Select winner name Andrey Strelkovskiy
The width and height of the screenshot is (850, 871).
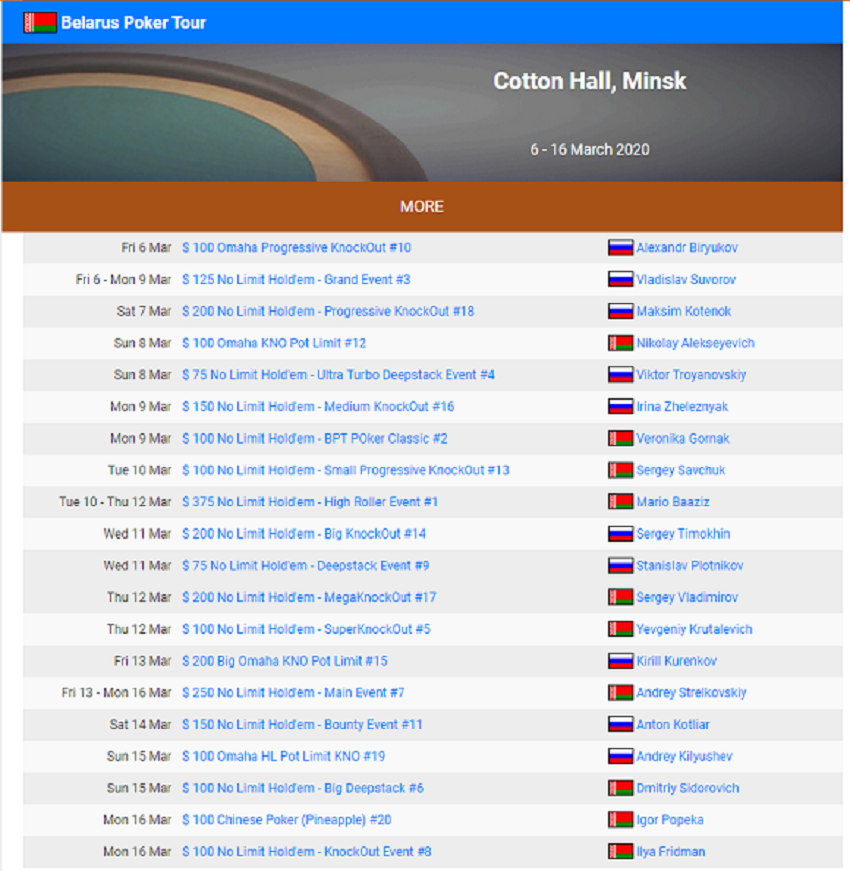point(692,693)
